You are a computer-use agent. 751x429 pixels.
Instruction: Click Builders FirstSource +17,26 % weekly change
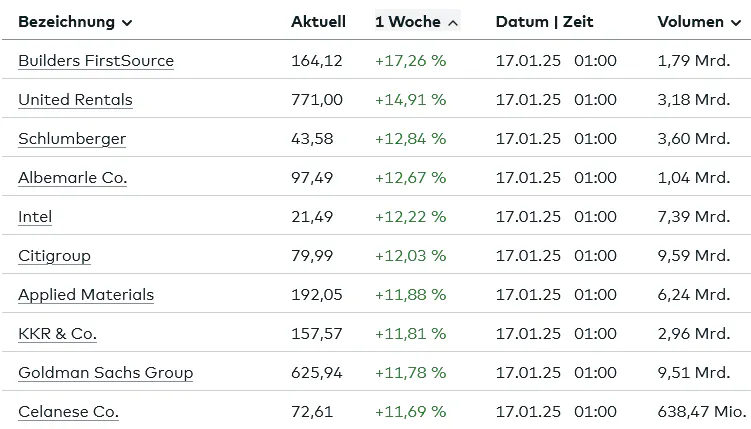point(410,61)
